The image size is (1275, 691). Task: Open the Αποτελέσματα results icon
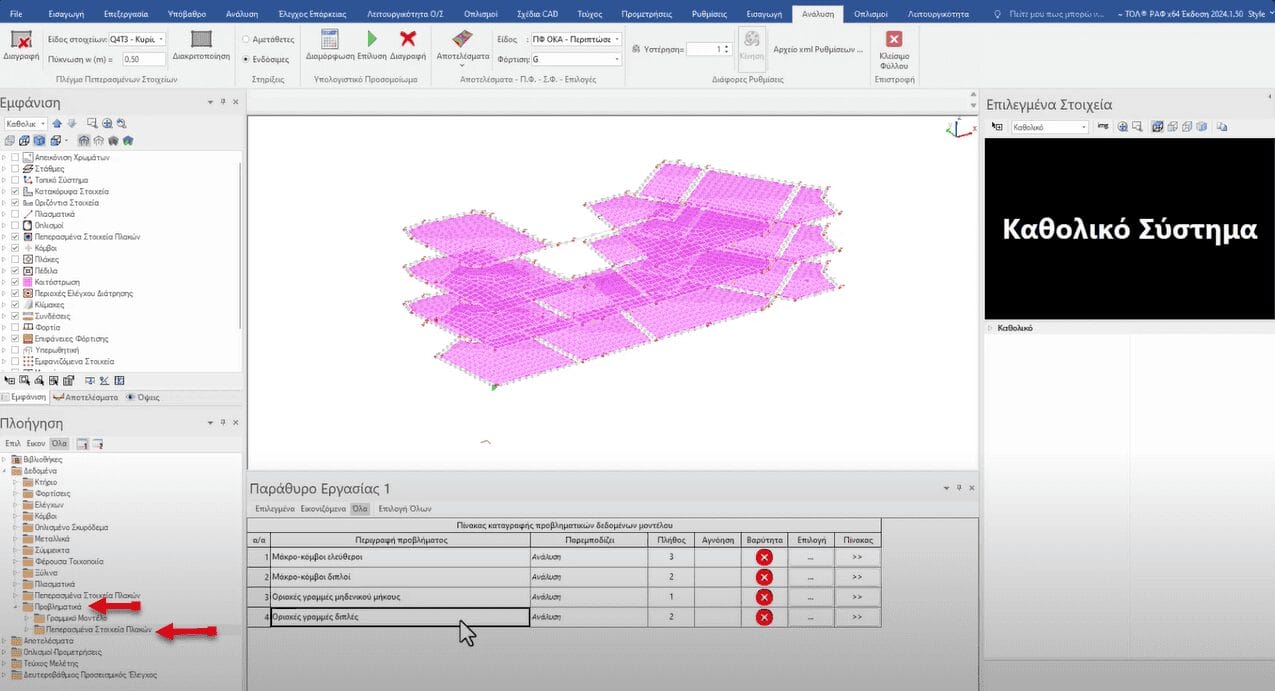[462, 40]
